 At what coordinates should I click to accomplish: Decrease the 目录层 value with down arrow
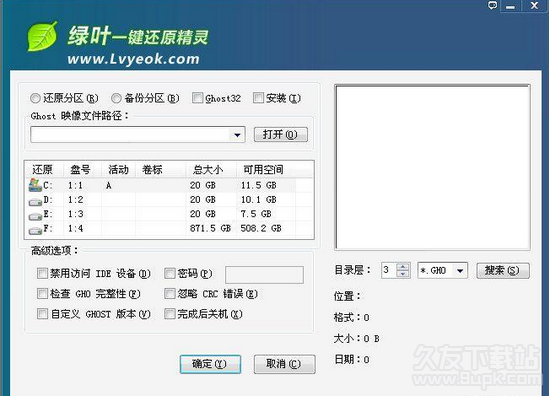coord(403,274)
